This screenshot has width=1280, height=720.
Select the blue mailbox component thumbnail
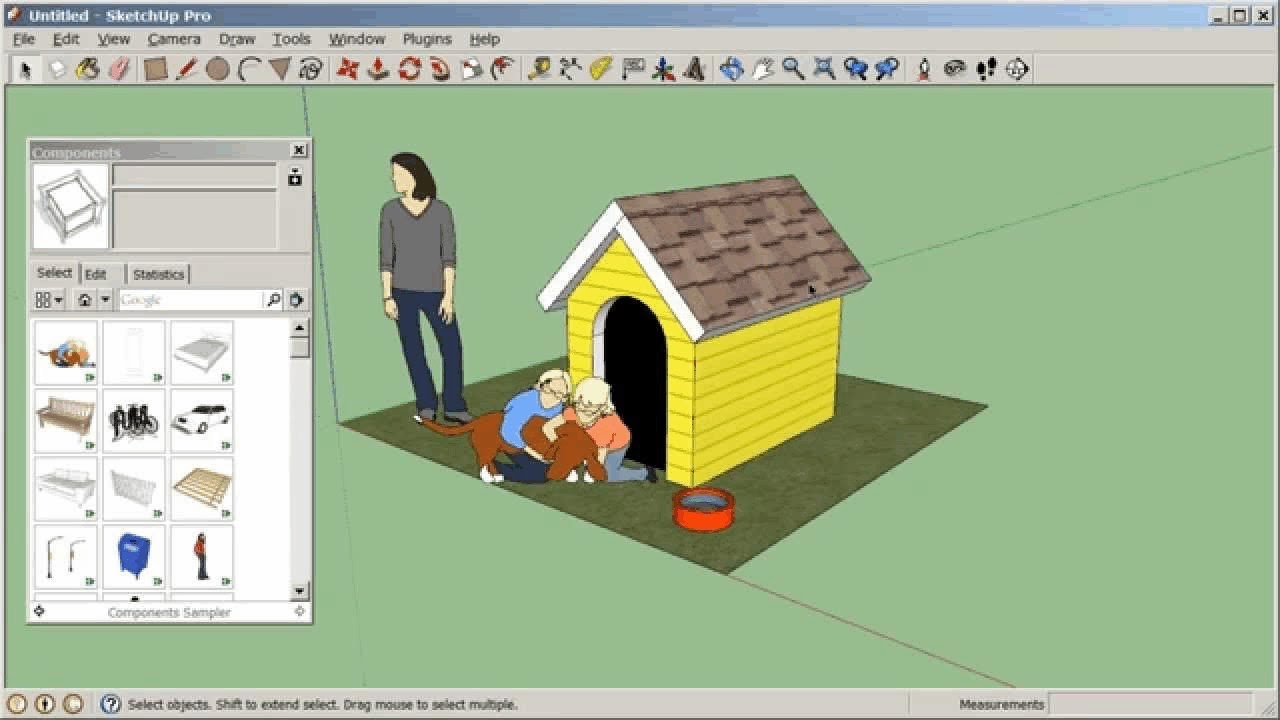tap(134, 556)
